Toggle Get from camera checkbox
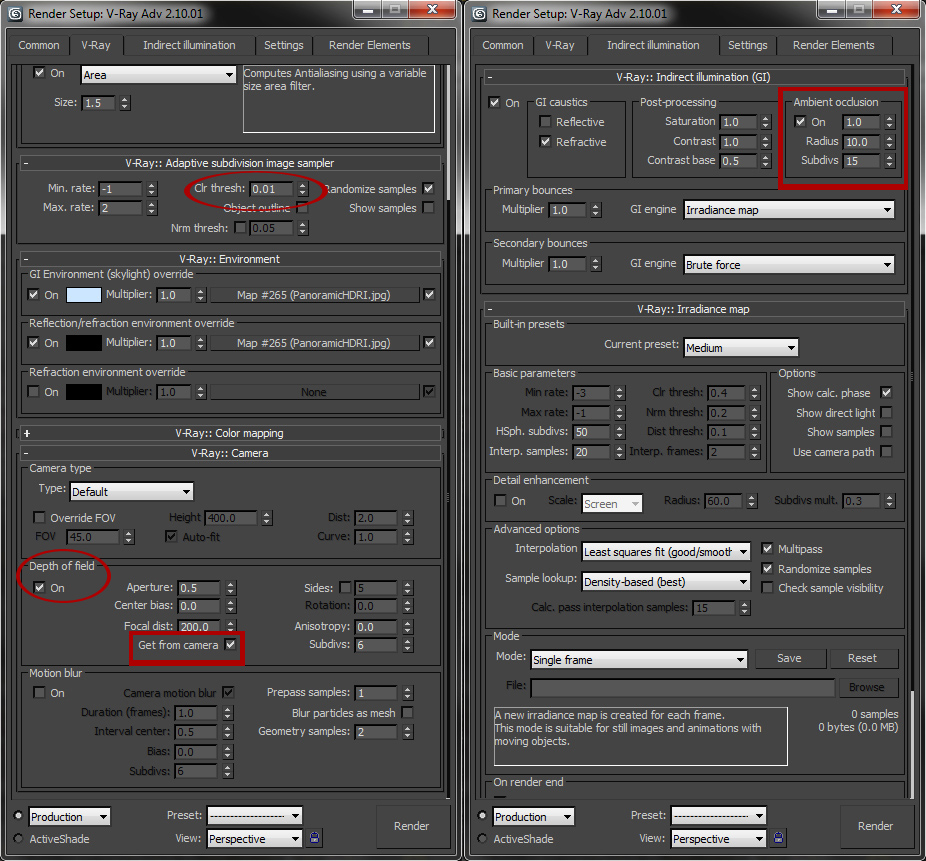The height and width of the screenshot is (861, 926). pos(230,644)
